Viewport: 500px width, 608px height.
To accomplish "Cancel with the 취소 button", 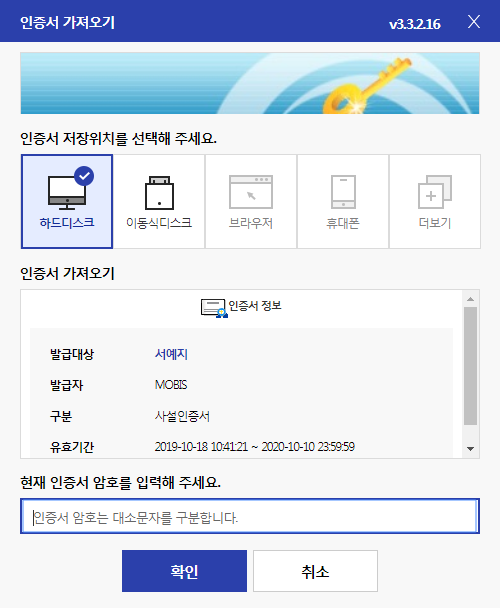I will [x=315, y=571].
